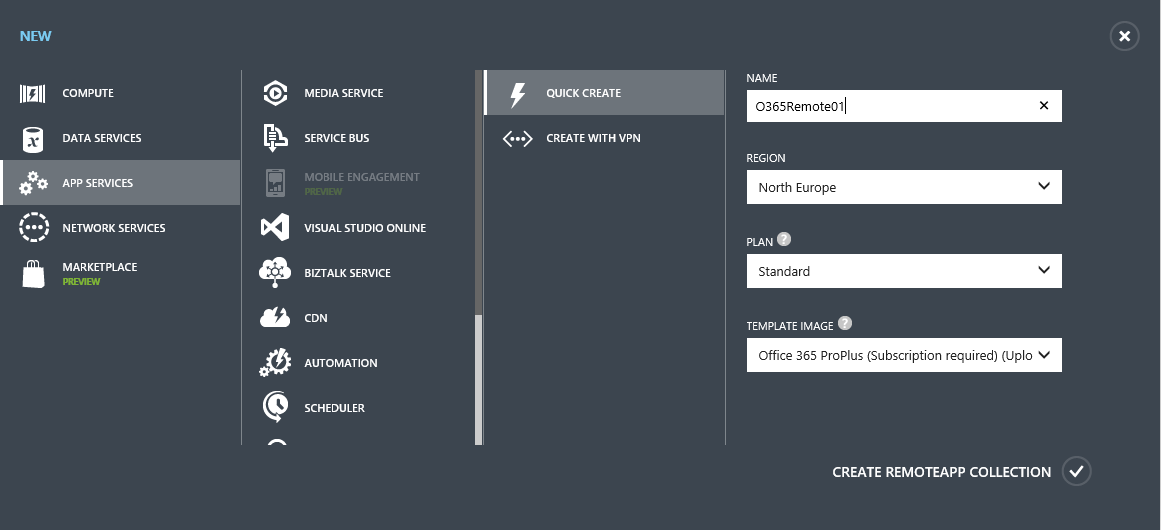Image resolution: width=1161 pixels, height=530 pixels.
Task: Clear the Name field with X
Action: (x=1044, y=106)
